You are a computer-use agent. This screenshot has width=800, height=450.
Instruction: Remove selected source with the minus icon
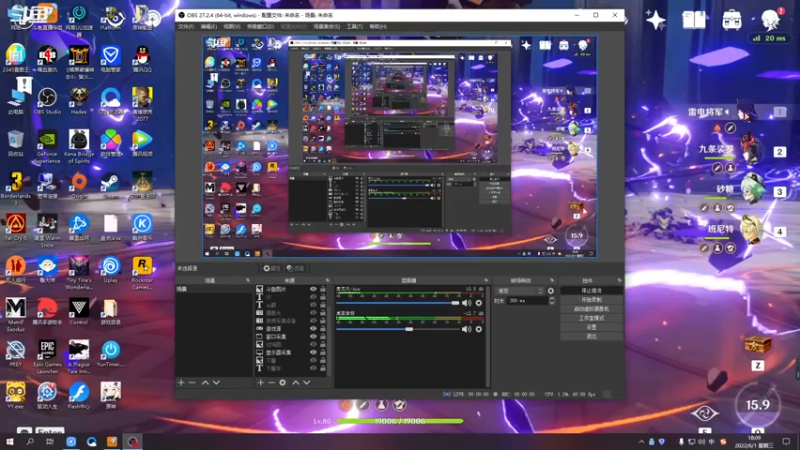[x=271, y=383]
